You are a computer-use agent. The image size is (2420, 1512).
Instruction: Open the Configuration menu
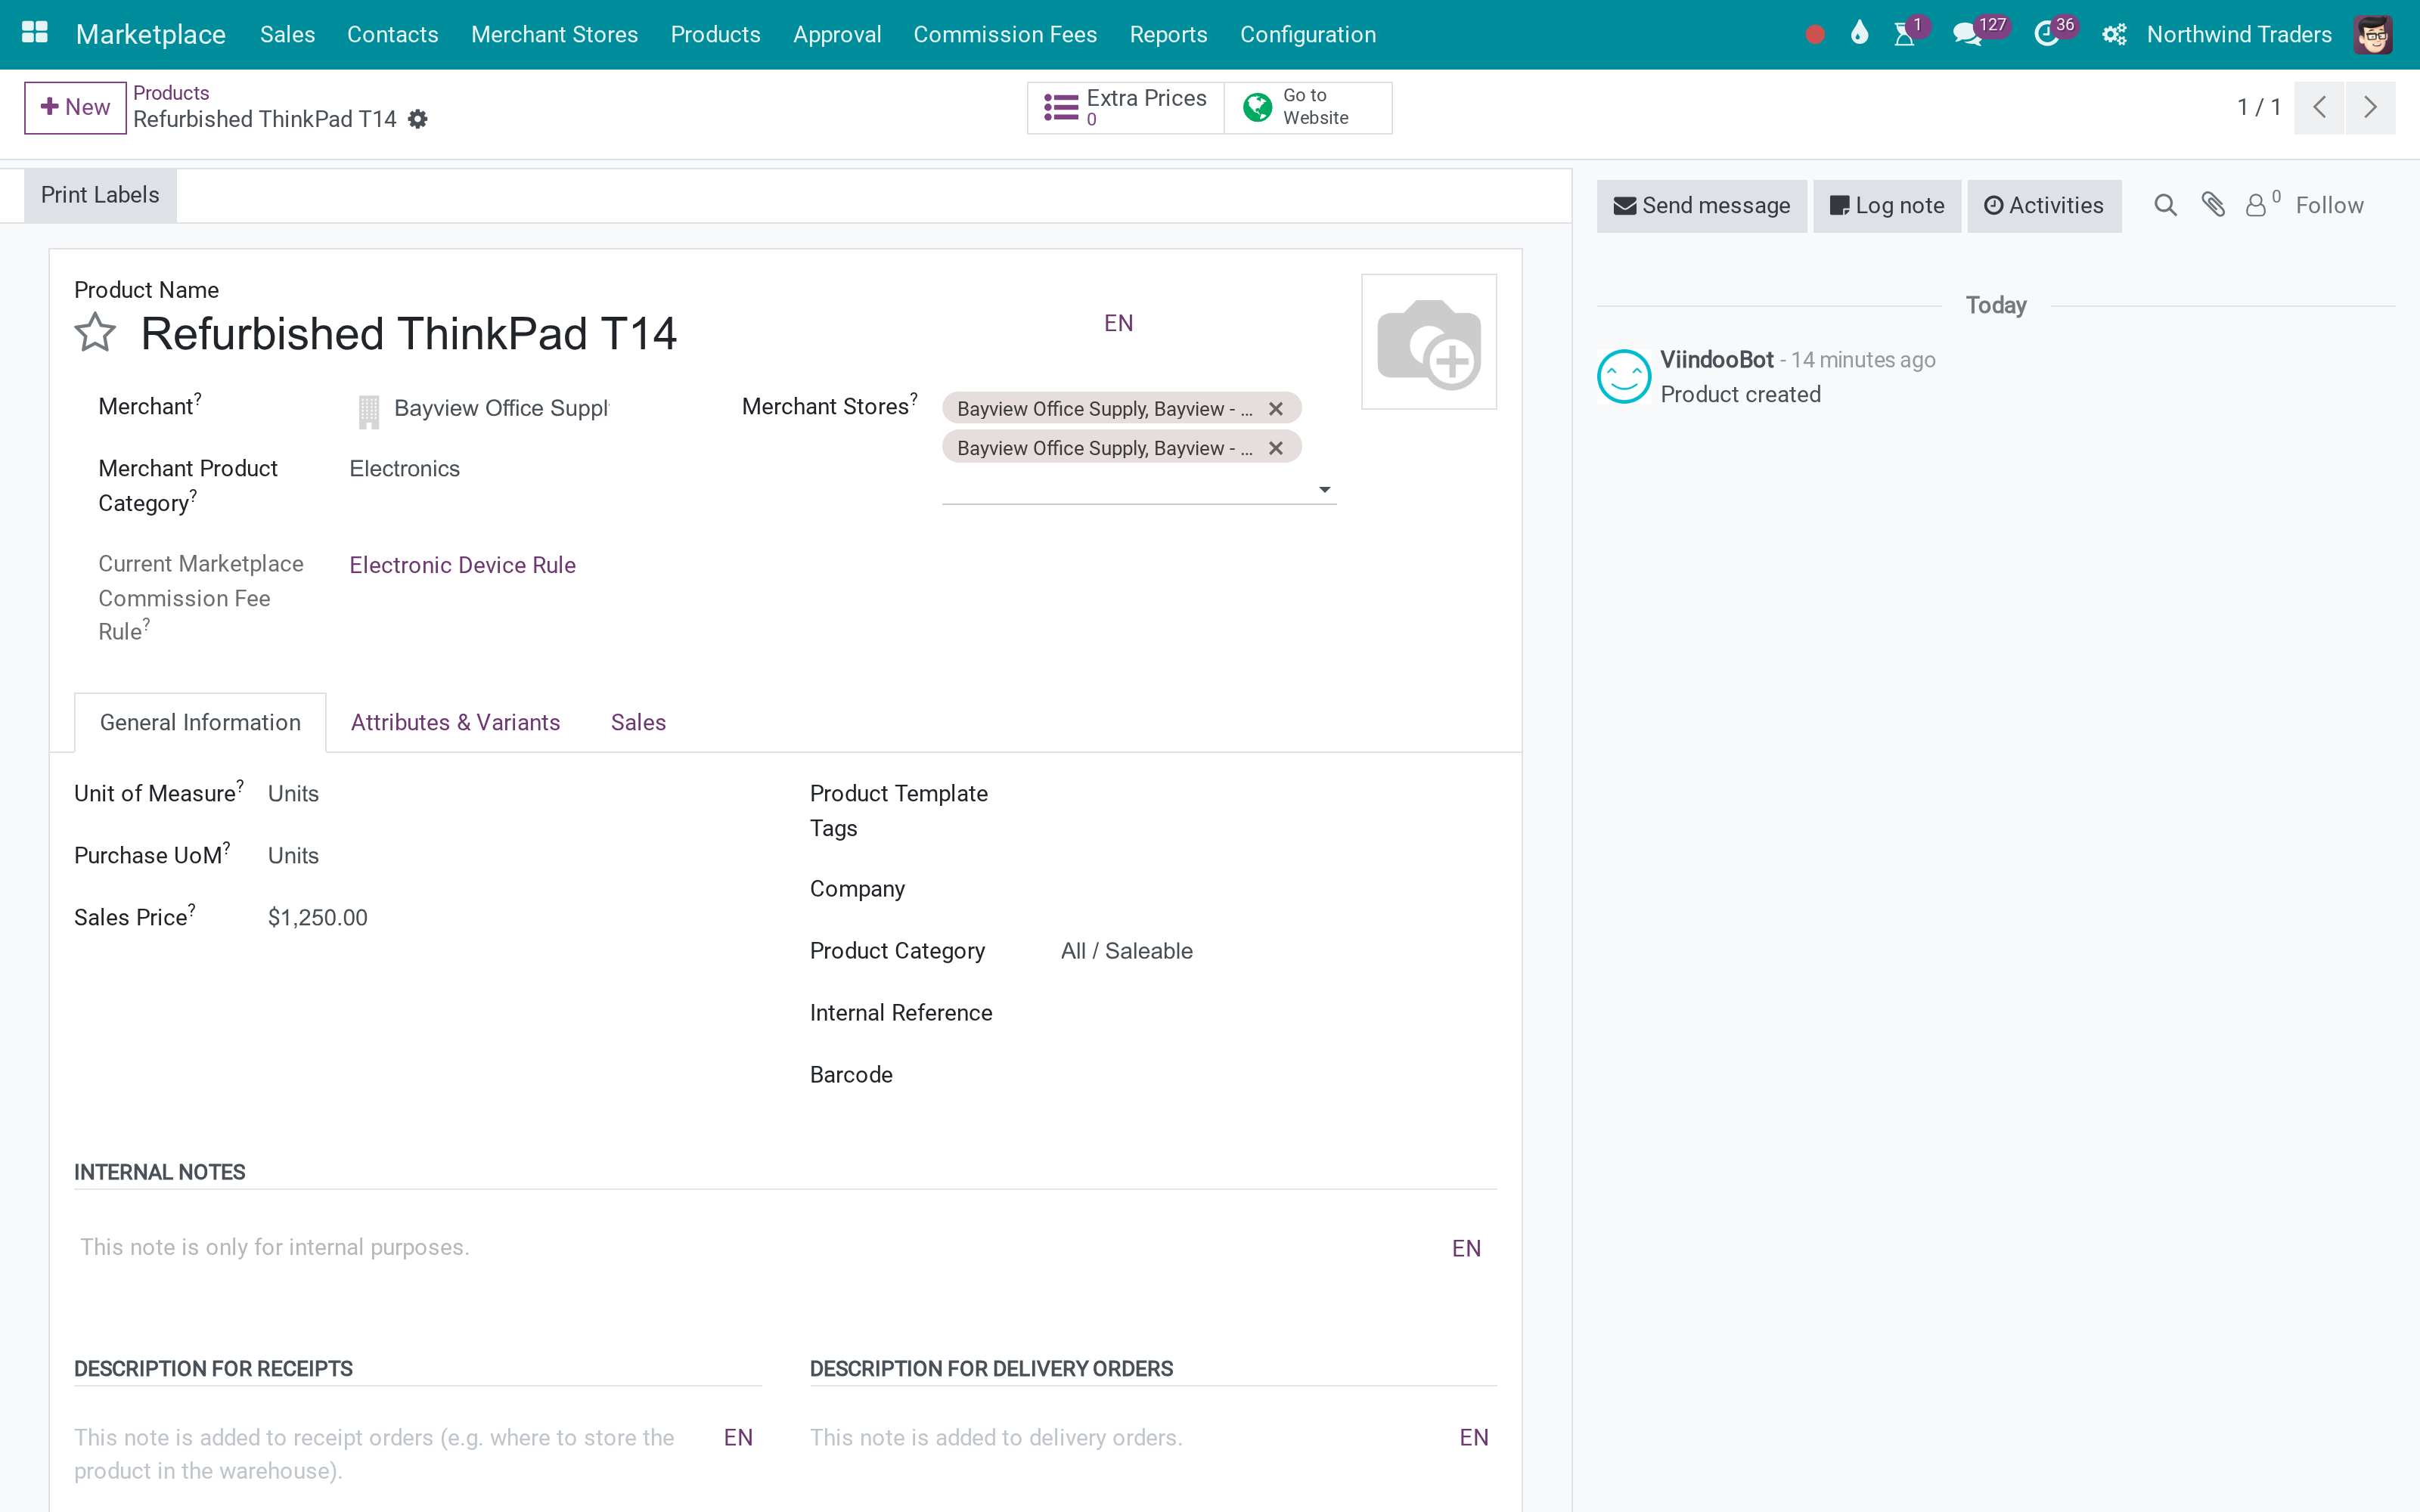1308,35
